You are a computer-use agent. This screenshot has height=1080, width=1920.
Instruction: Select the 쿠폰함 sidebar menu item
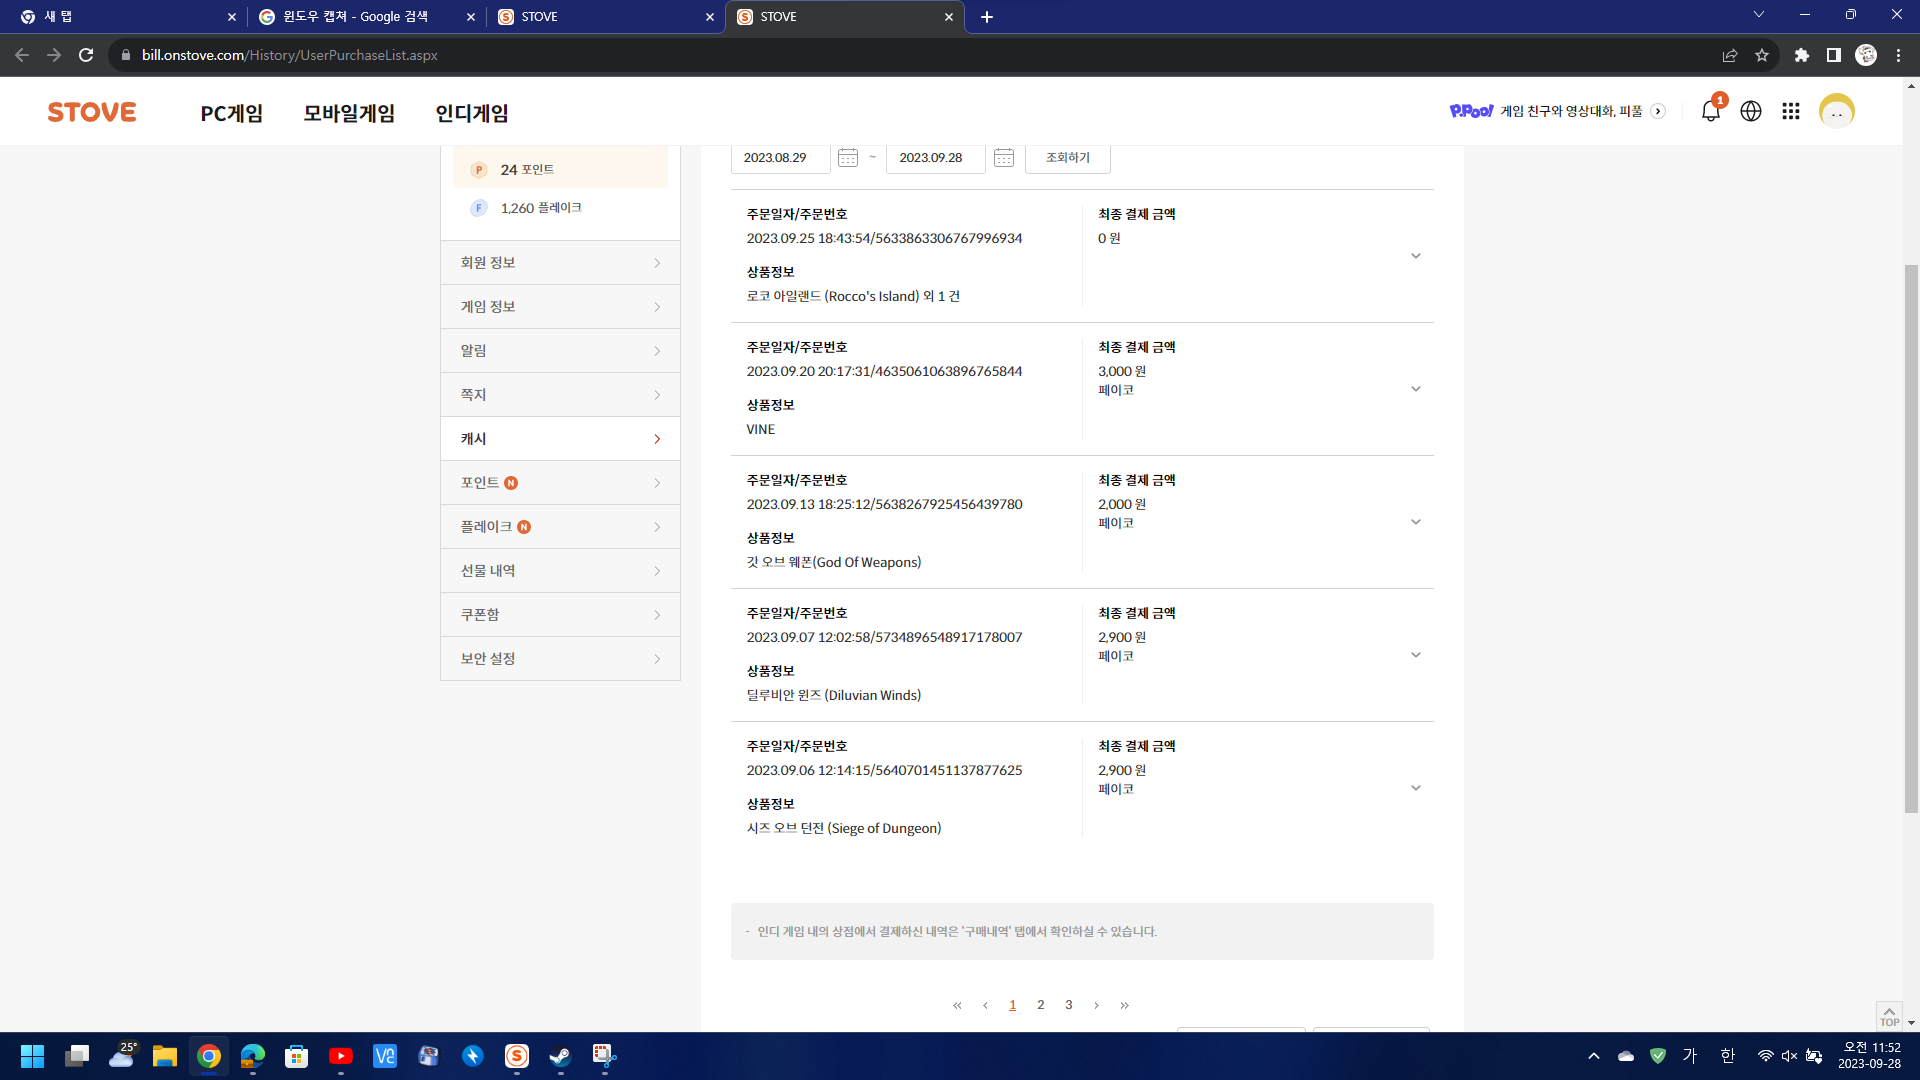point(560,615)
